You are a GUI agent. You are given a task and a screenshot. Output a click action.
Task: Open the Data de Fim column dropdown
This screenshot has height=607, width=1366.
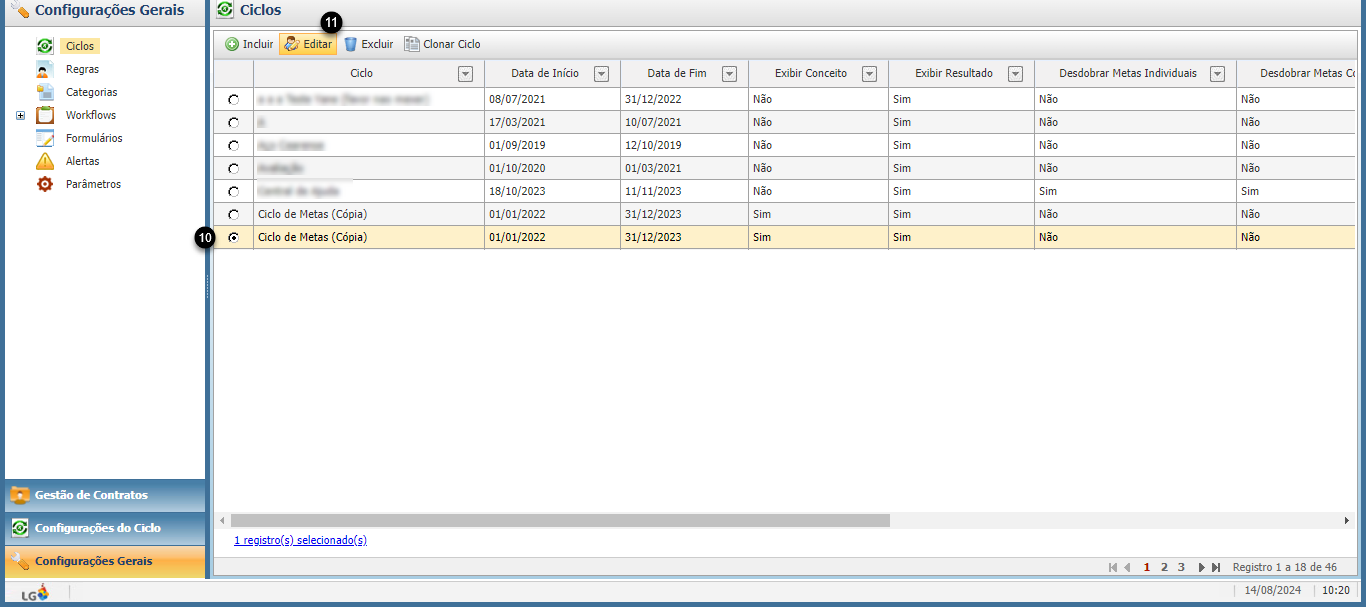(x=729, y=74)
